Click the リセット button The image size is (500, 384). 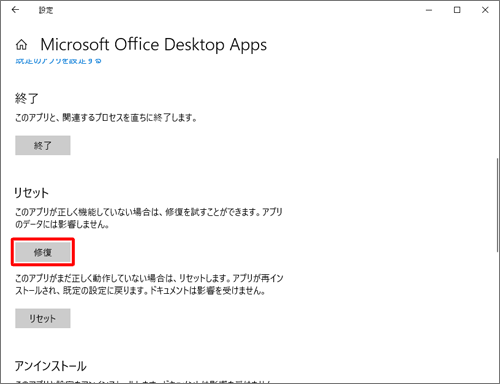[x=43, y=318]
